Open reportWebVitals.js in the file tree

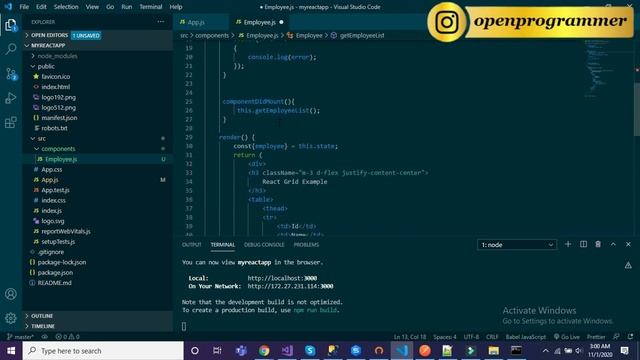click(66, 231)
